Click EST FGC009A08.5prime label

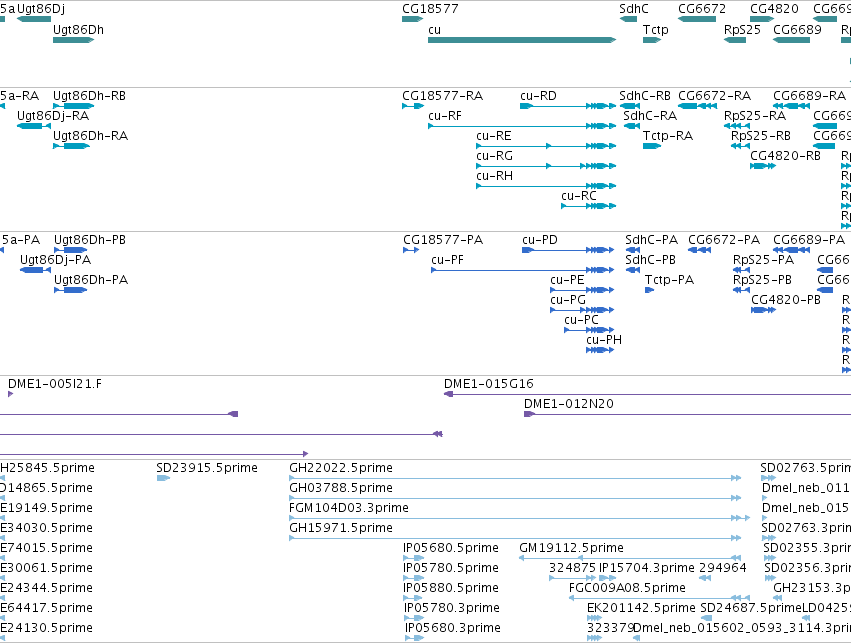(x=627, y=588)
